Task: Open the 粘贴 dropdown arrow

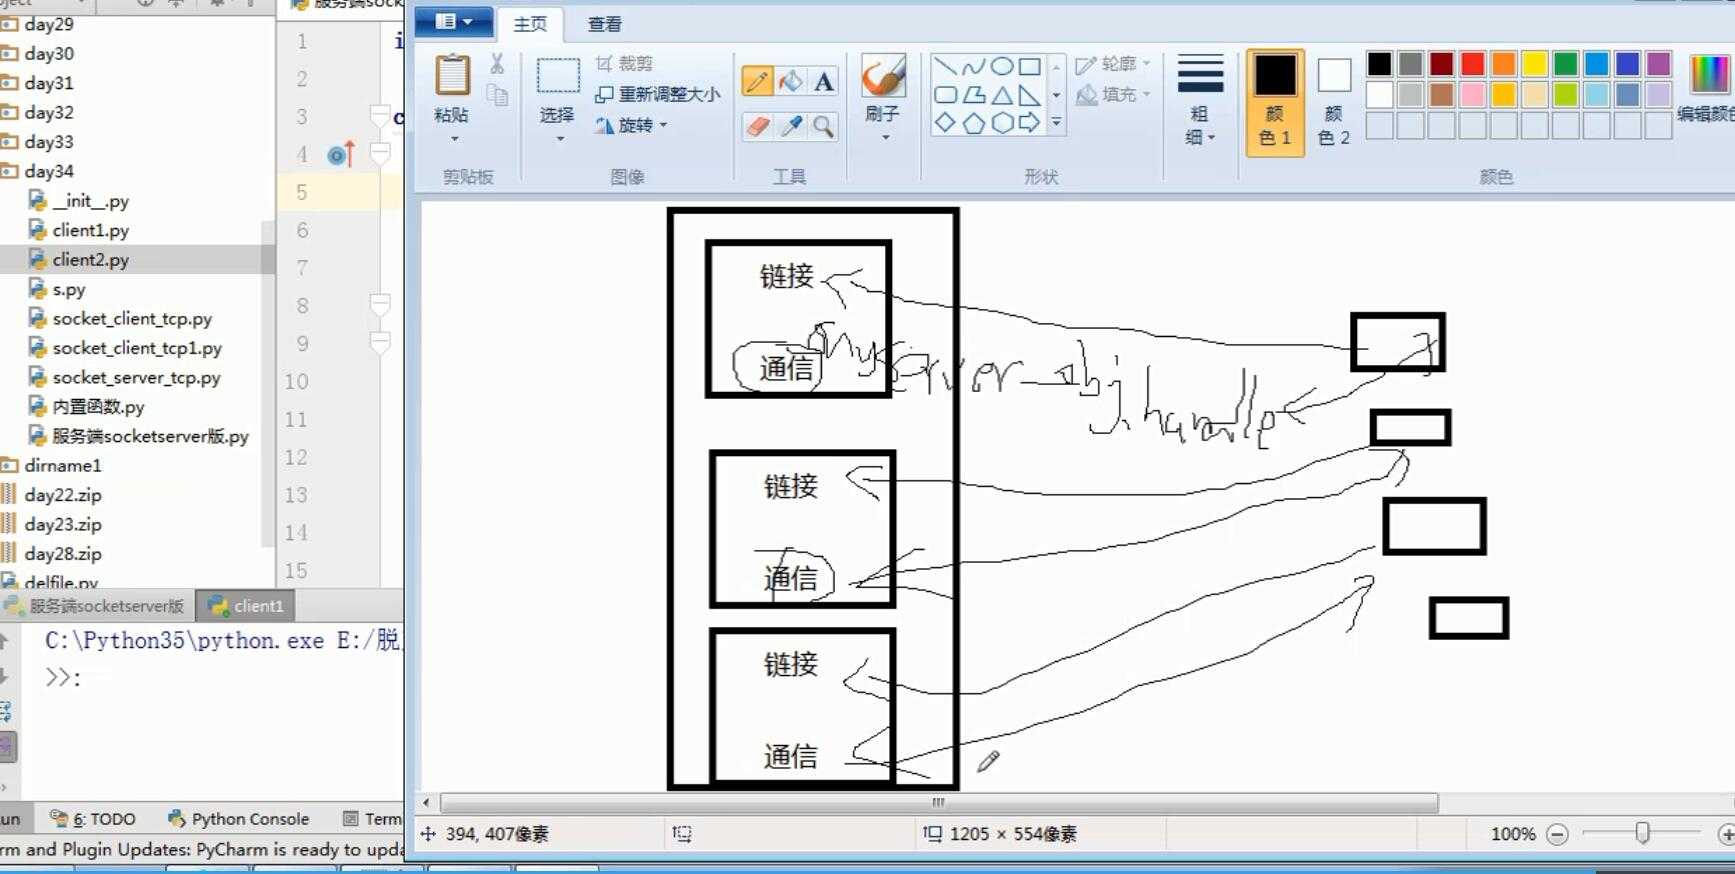Action: click(453, 138)
